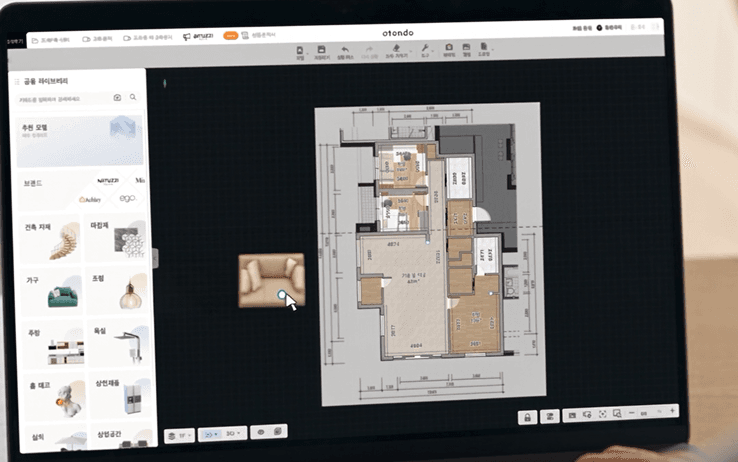The image size is (738, 462).
Task: Click the image gallery icon in the toolbar
Action: pos(466,47)
